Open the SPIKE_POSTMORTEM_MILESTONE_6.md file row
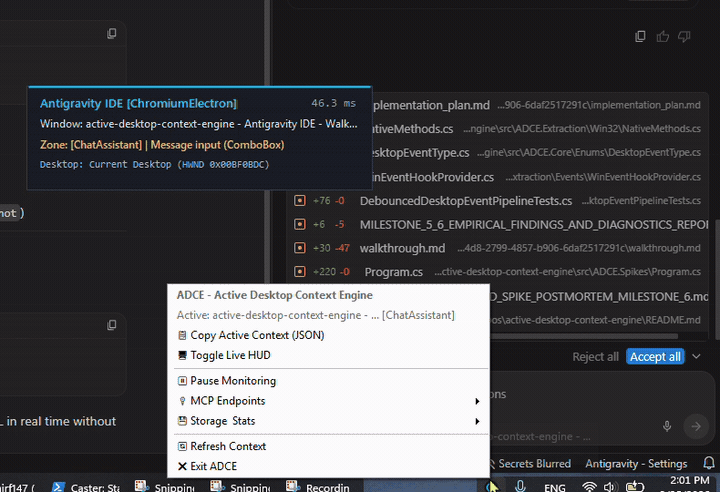The width and height of the screenshot is (720, 492). 599,297
